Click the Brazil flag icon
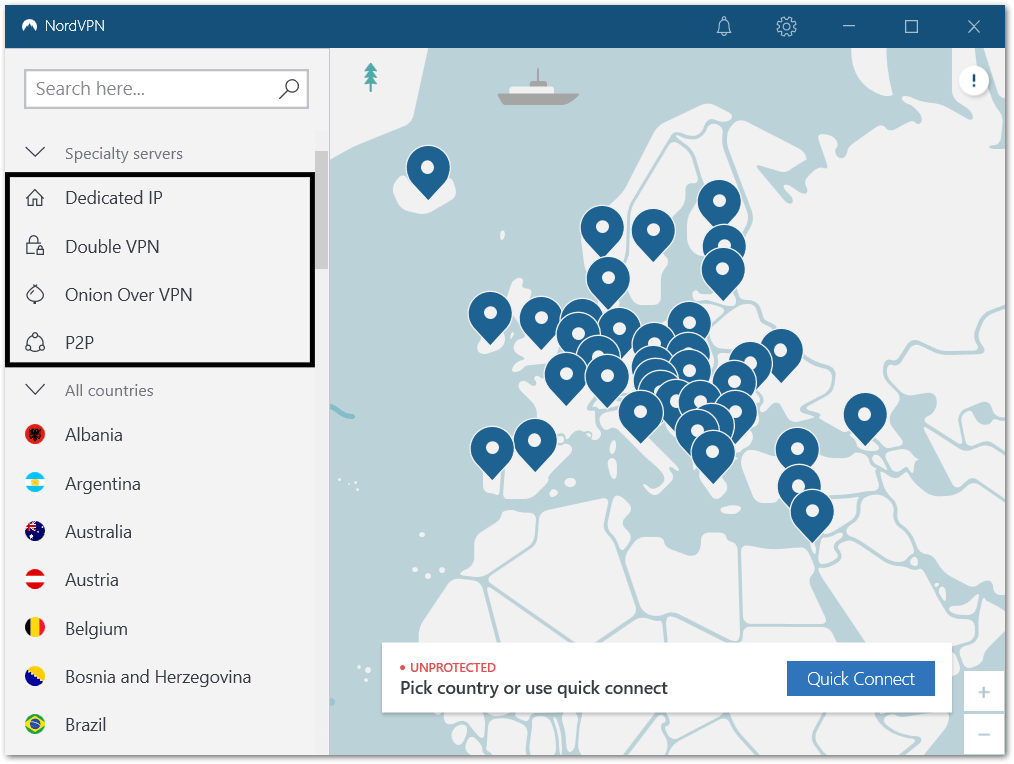This screenshot has width=1014, height=764. (x=35, y=724)
